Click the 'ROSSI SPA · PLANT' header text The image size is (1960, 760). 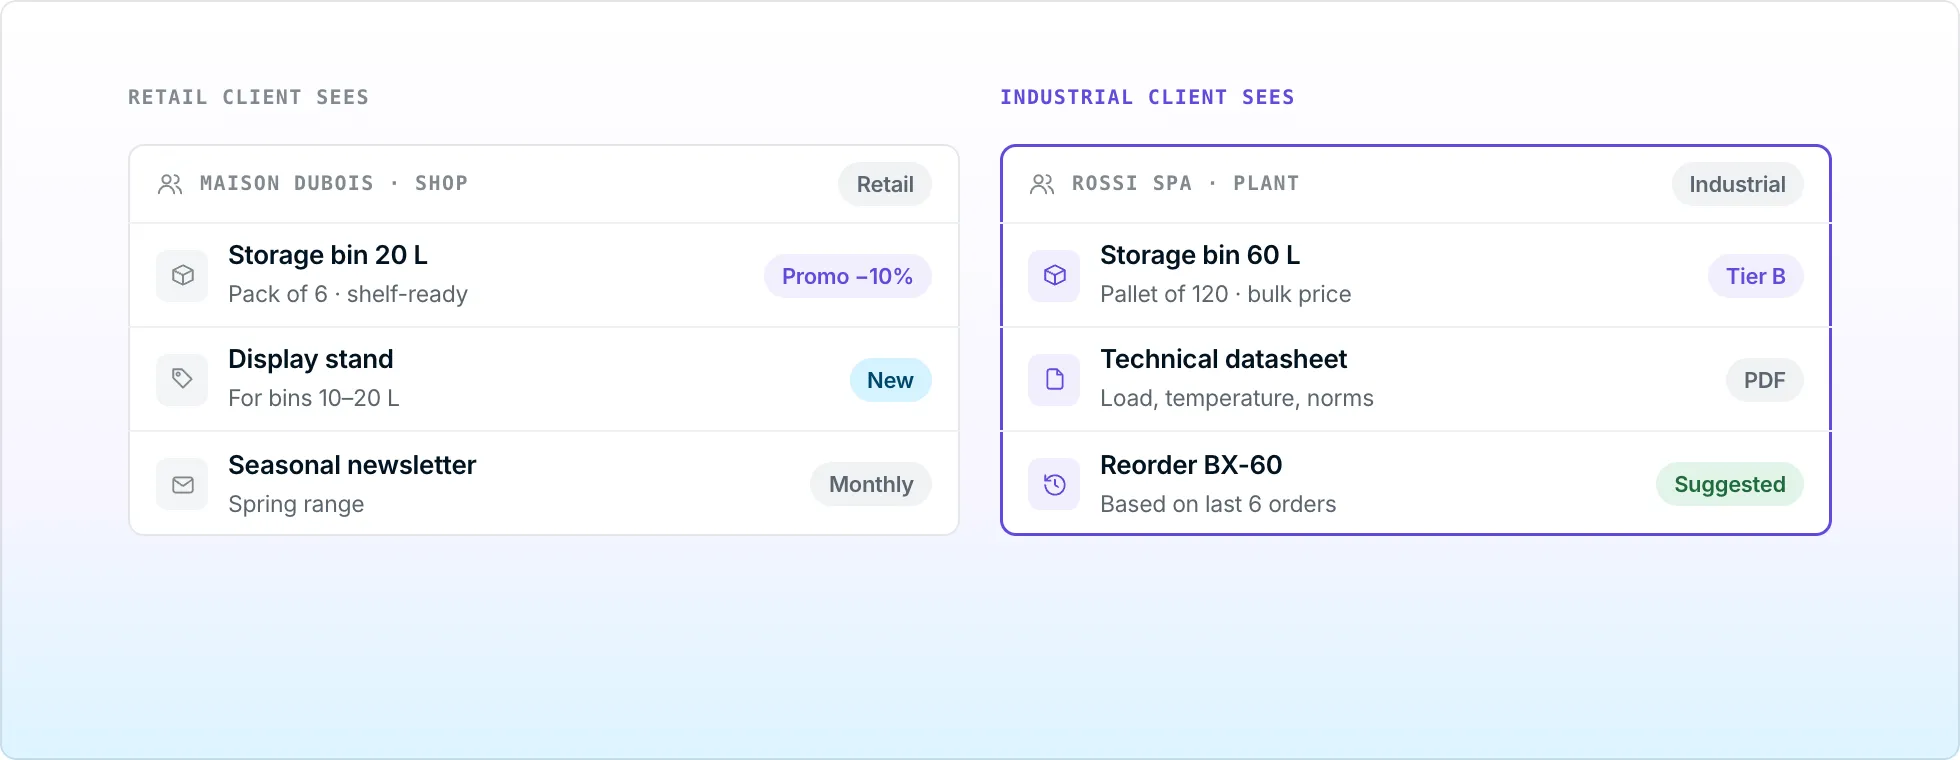click(x=1186, y=183)
